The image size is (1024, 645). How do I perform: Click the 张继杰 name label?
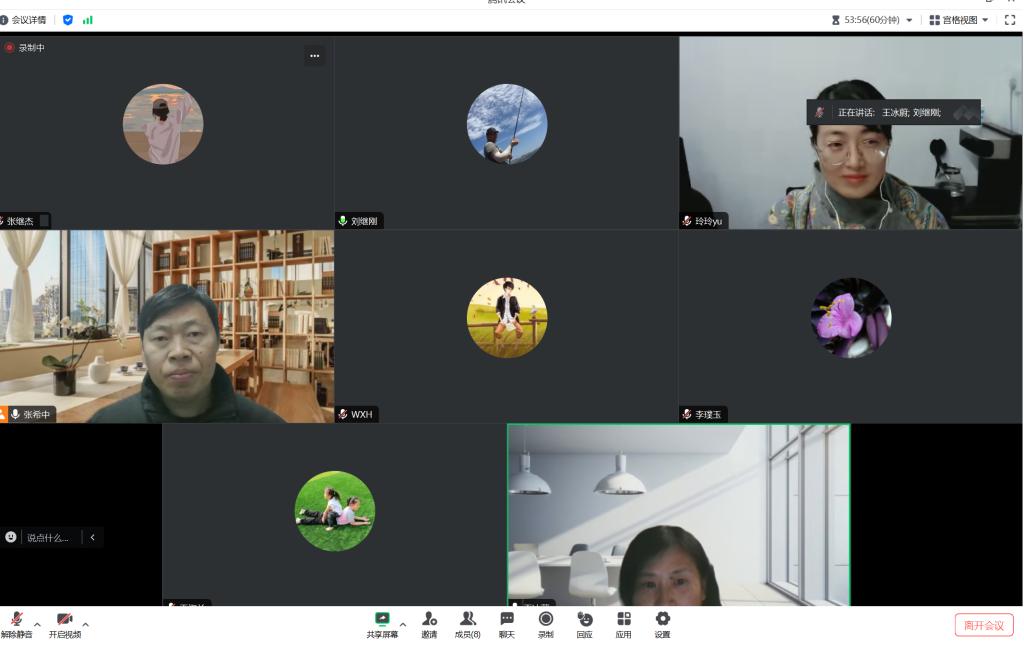click(x=20, y=221)
